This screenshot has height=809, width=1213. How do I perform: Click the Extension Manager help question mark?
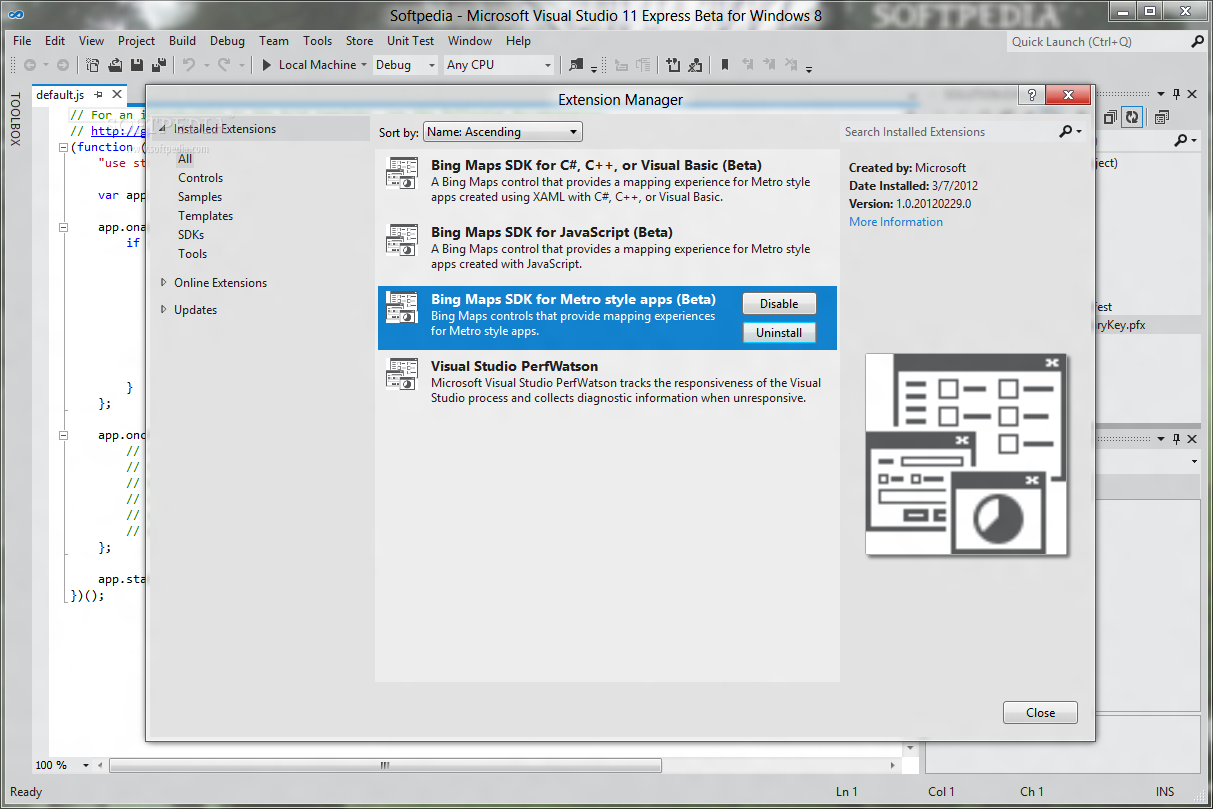click(1032, 95)
